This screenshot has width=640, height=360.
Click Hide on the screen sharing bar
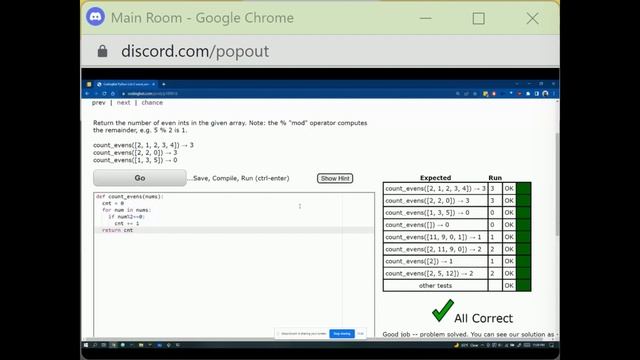[360, 333]
